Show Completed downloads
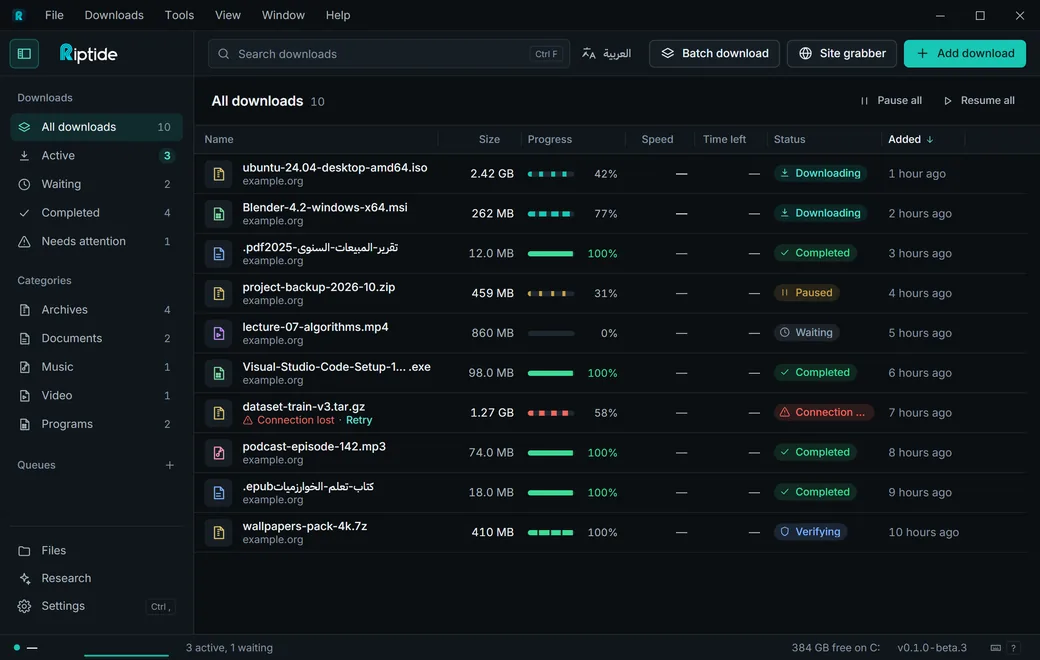Viewport: 1040px width, 660px height. pos(96,212)
